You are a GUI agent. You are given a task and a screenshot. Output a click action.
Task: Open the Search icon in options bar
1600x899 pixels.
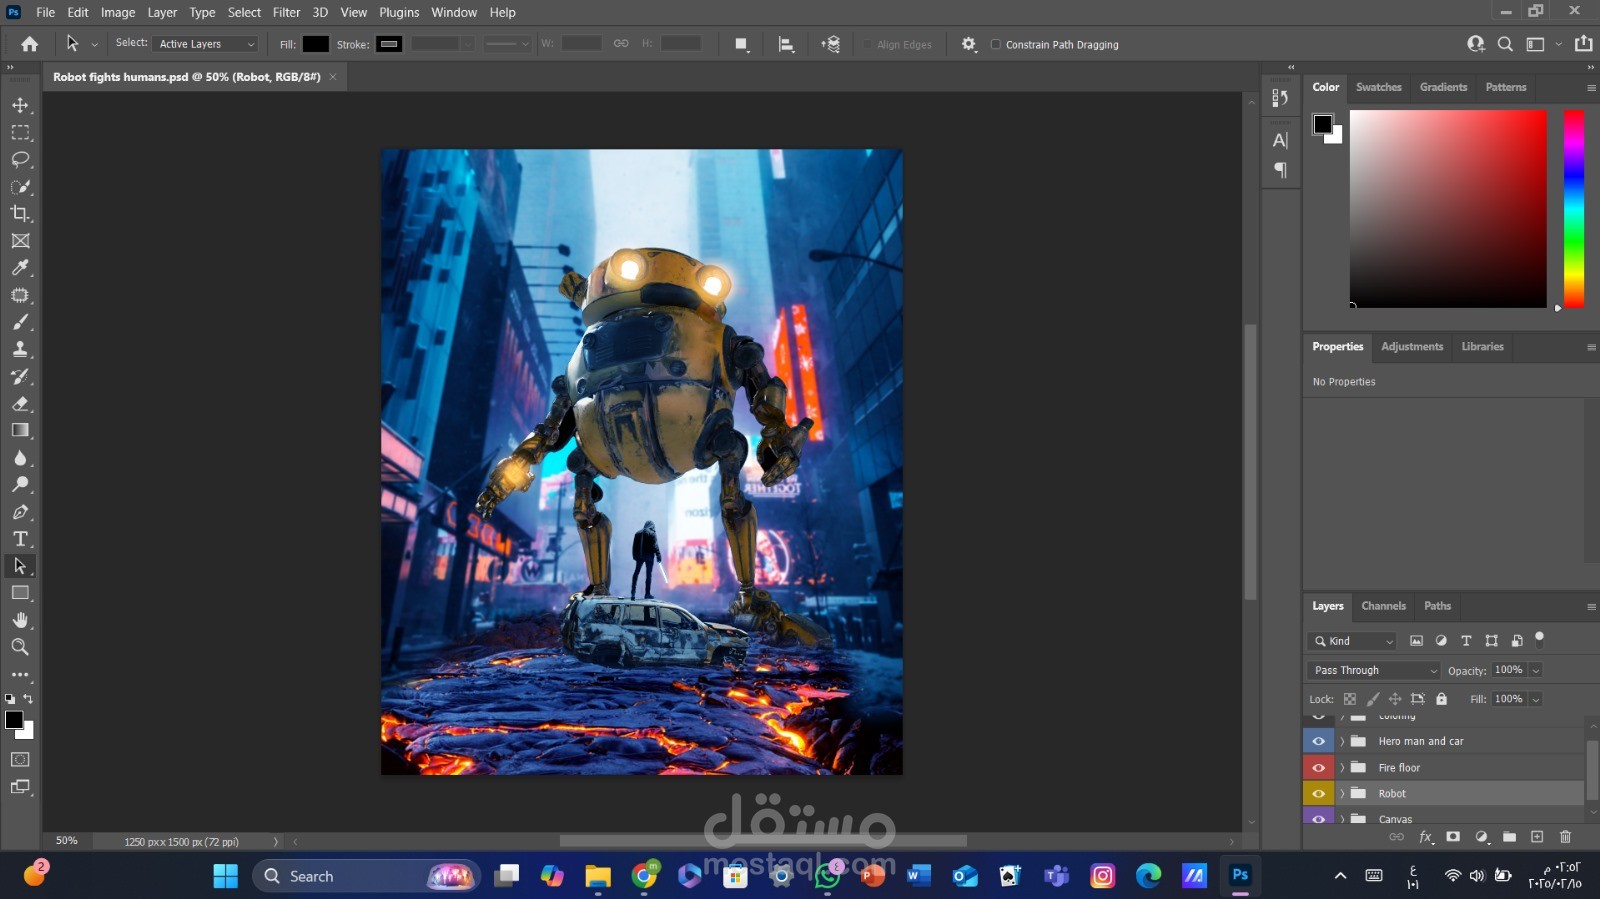click(x=1505, y=44)
